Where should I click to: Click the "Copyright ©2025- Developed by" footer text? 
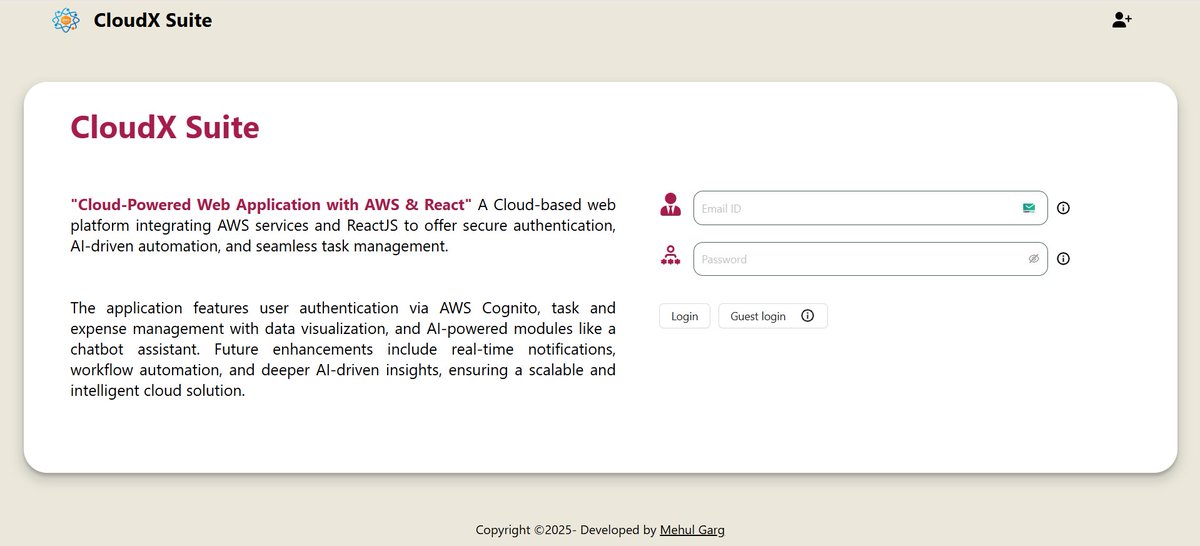click(566, 530)
